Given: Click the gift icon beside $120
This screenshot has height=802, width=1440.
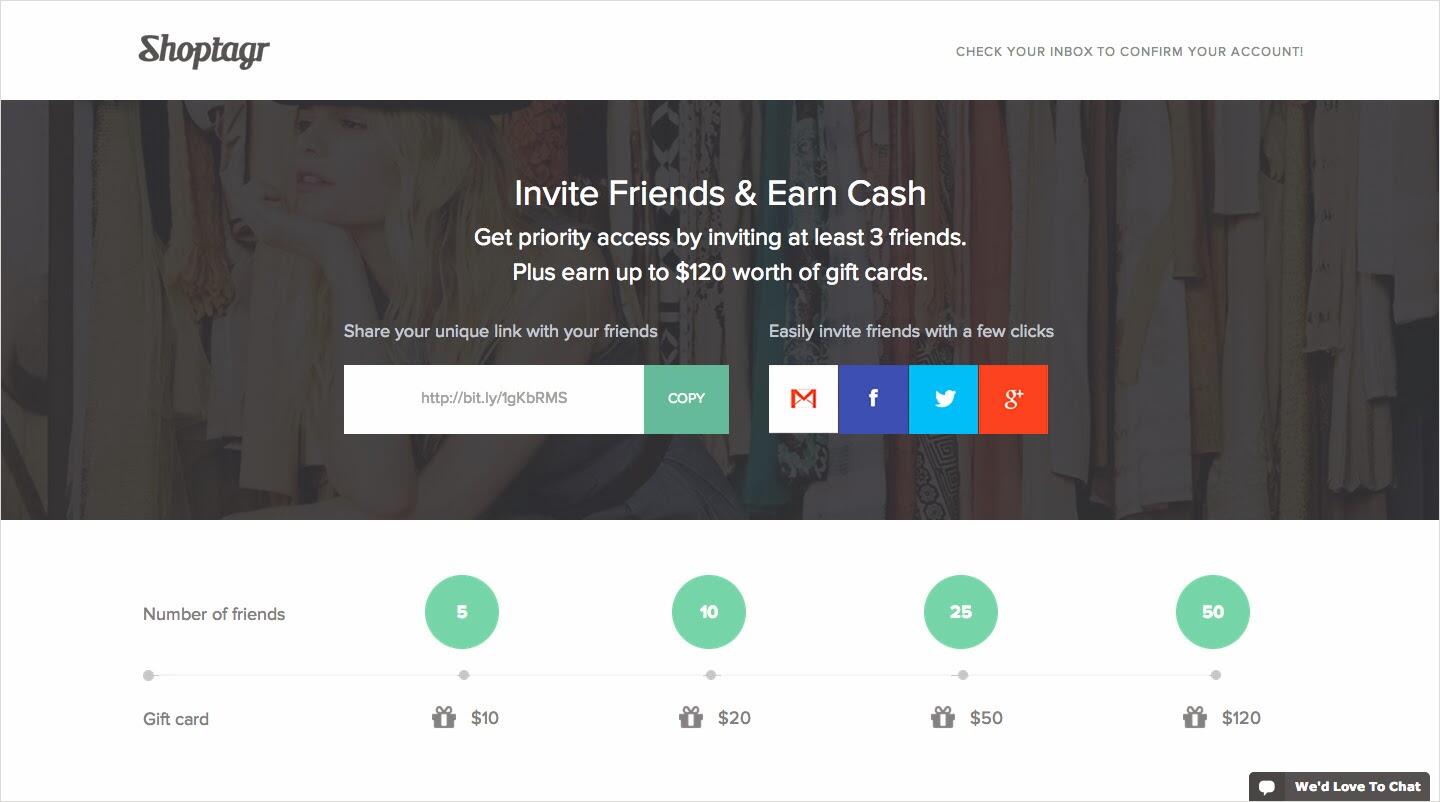Looking at the screenshot, I should click(1195, 717).
